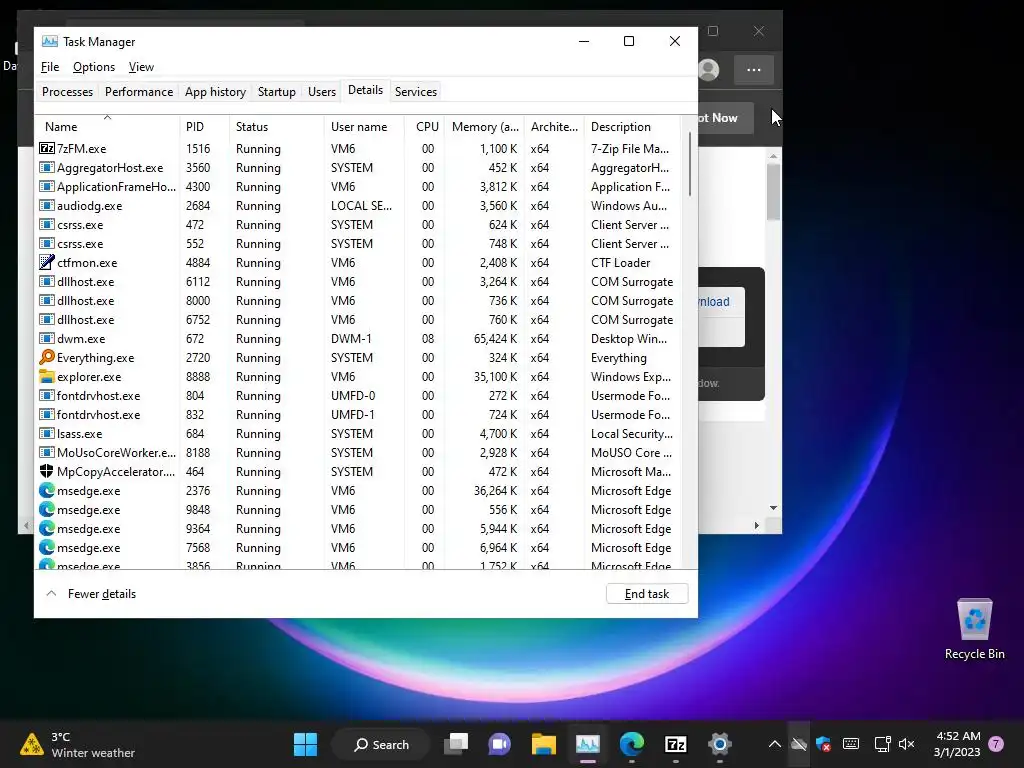The image size is (1024, 768).
Task: Select csrss.exe with PID 472
Action: (358, 224)
